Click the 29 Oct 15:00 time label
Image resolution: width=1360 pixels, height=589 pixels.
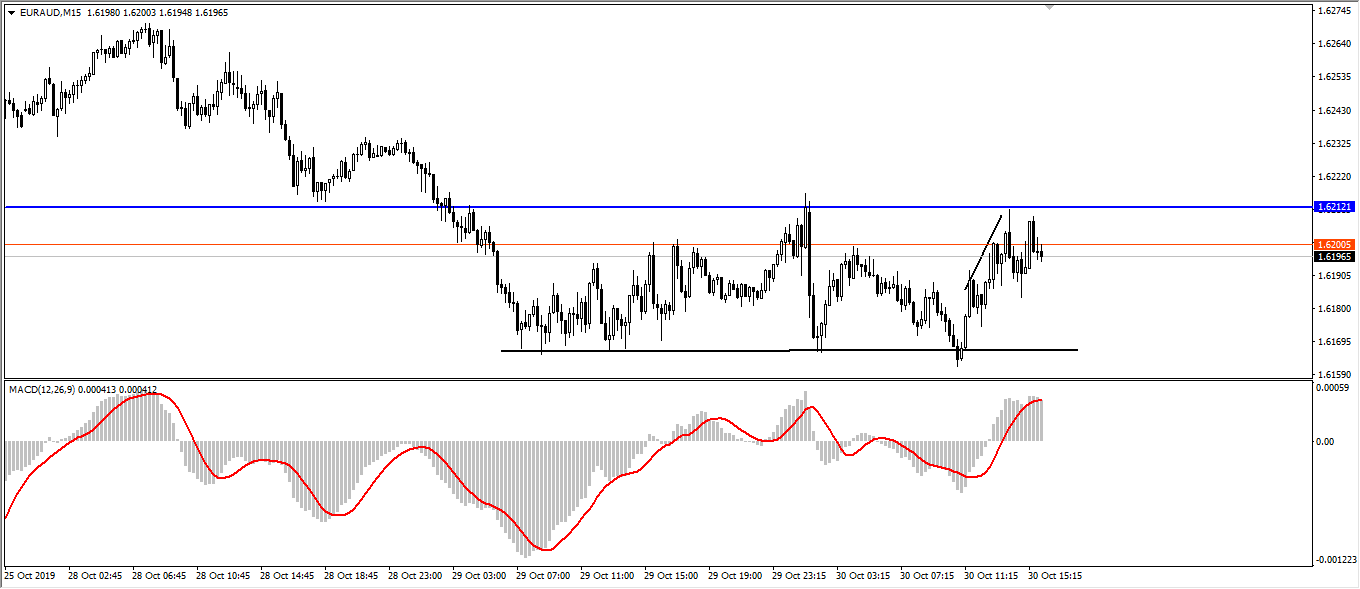click(x=672, y=576)
